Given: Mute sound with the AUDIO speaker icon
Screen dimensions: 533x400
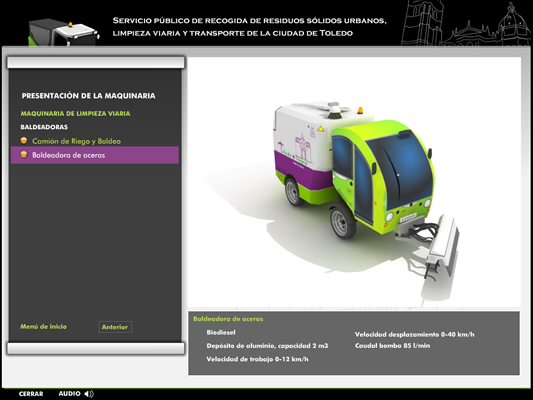Looking at the screenshot, I should point(89,394).
